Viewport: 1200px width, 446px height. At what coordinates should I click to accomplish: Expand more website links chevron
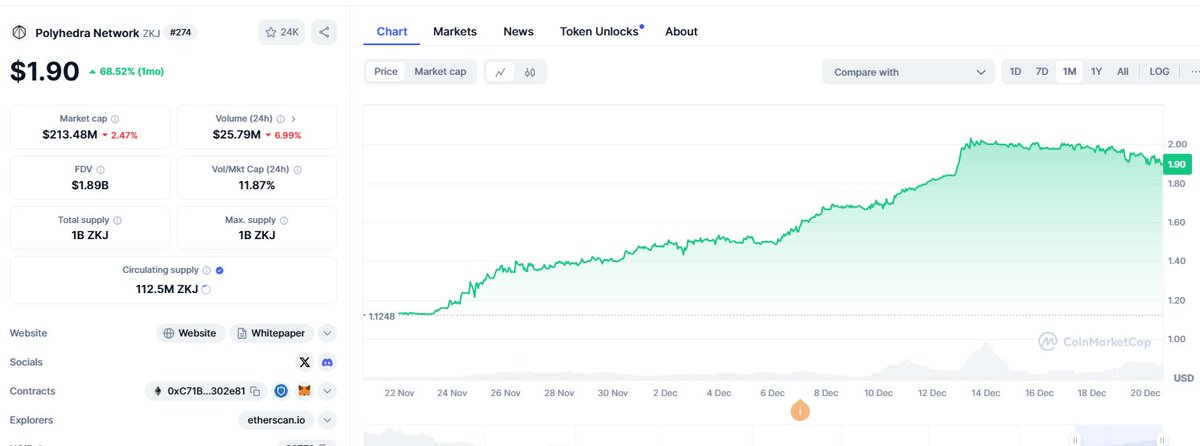(328, 333)
